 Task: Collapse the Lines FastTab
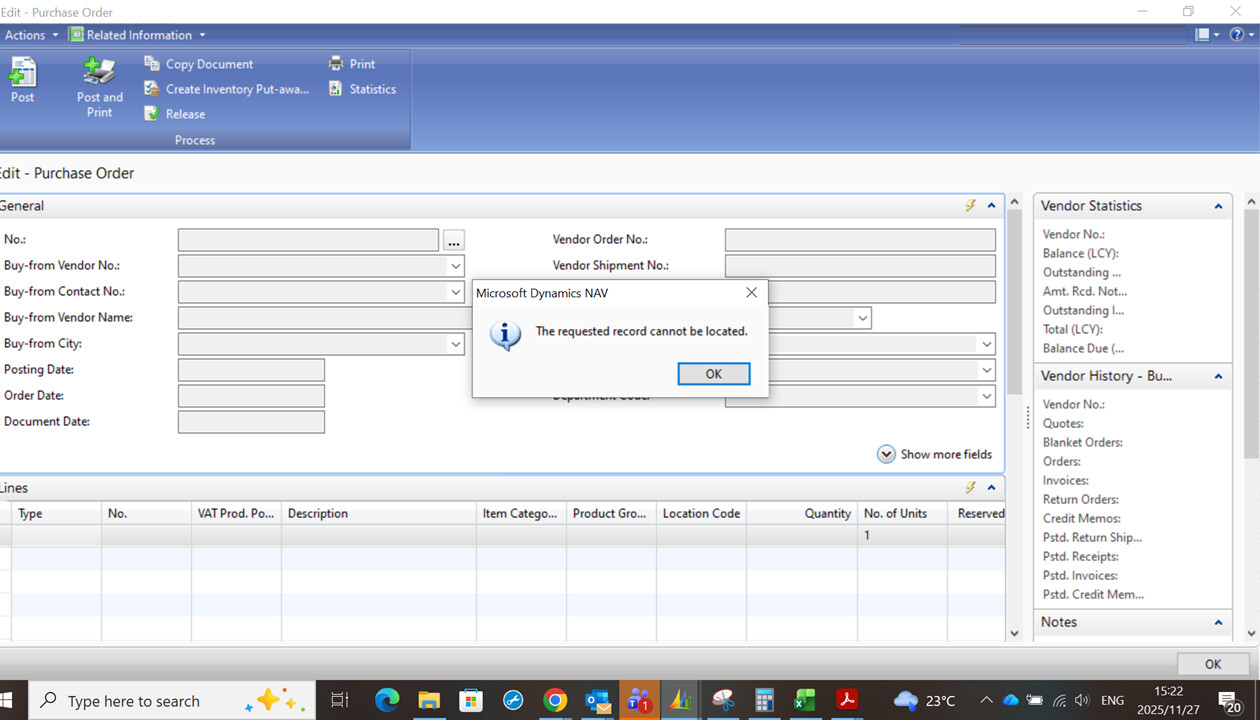[x=991, y=488]
